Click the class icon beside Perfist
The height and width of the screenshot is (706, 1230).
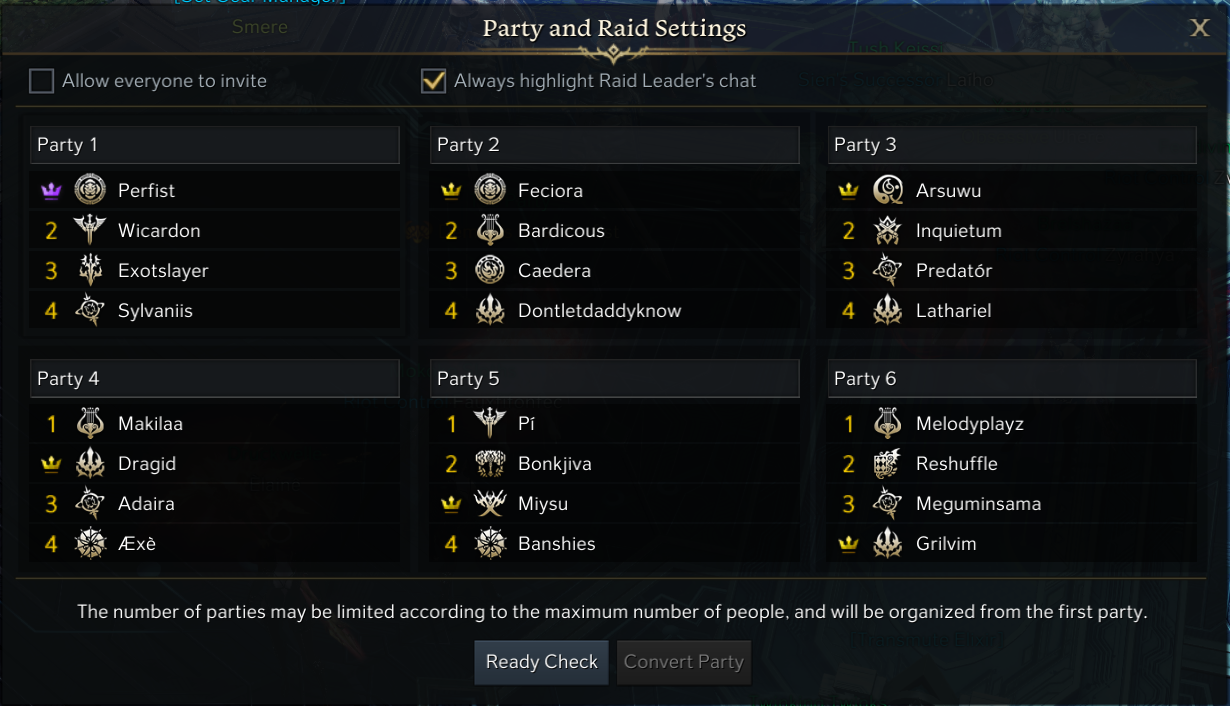tap(90, 190)
